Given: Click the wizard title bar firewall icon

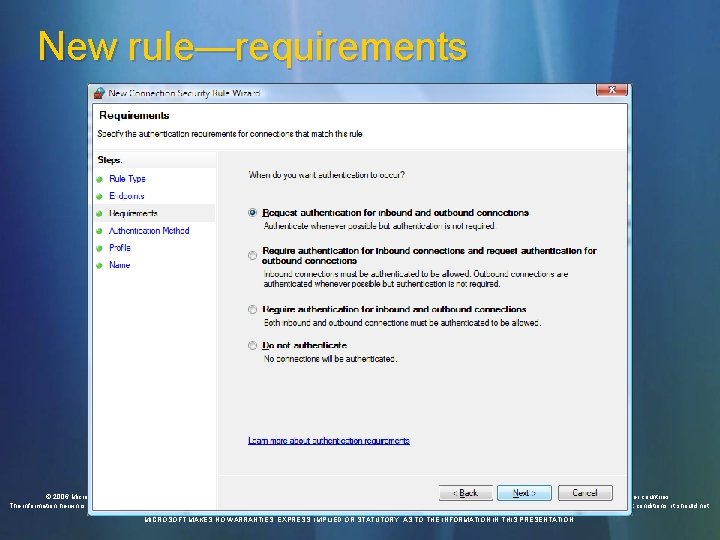Looking at the screenshot, I should (99, 93).
